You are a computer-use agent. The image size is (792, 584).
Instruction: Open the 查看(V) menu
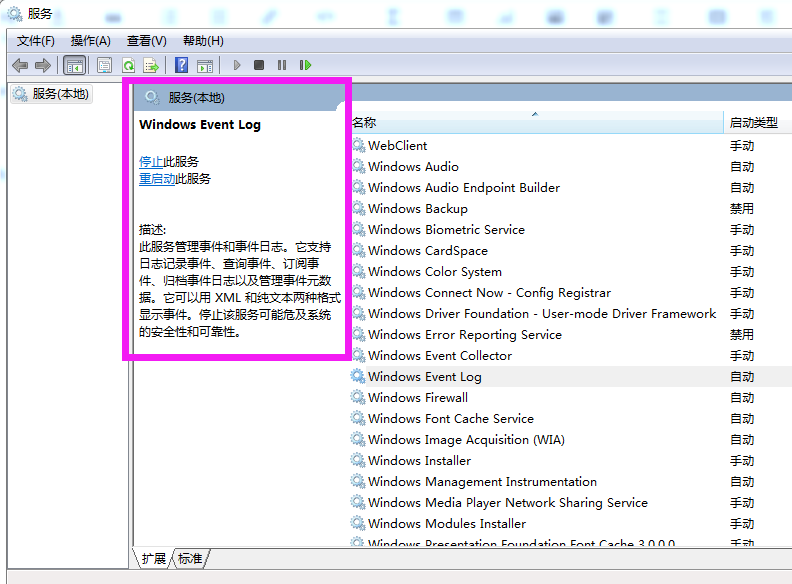point(146,41)
